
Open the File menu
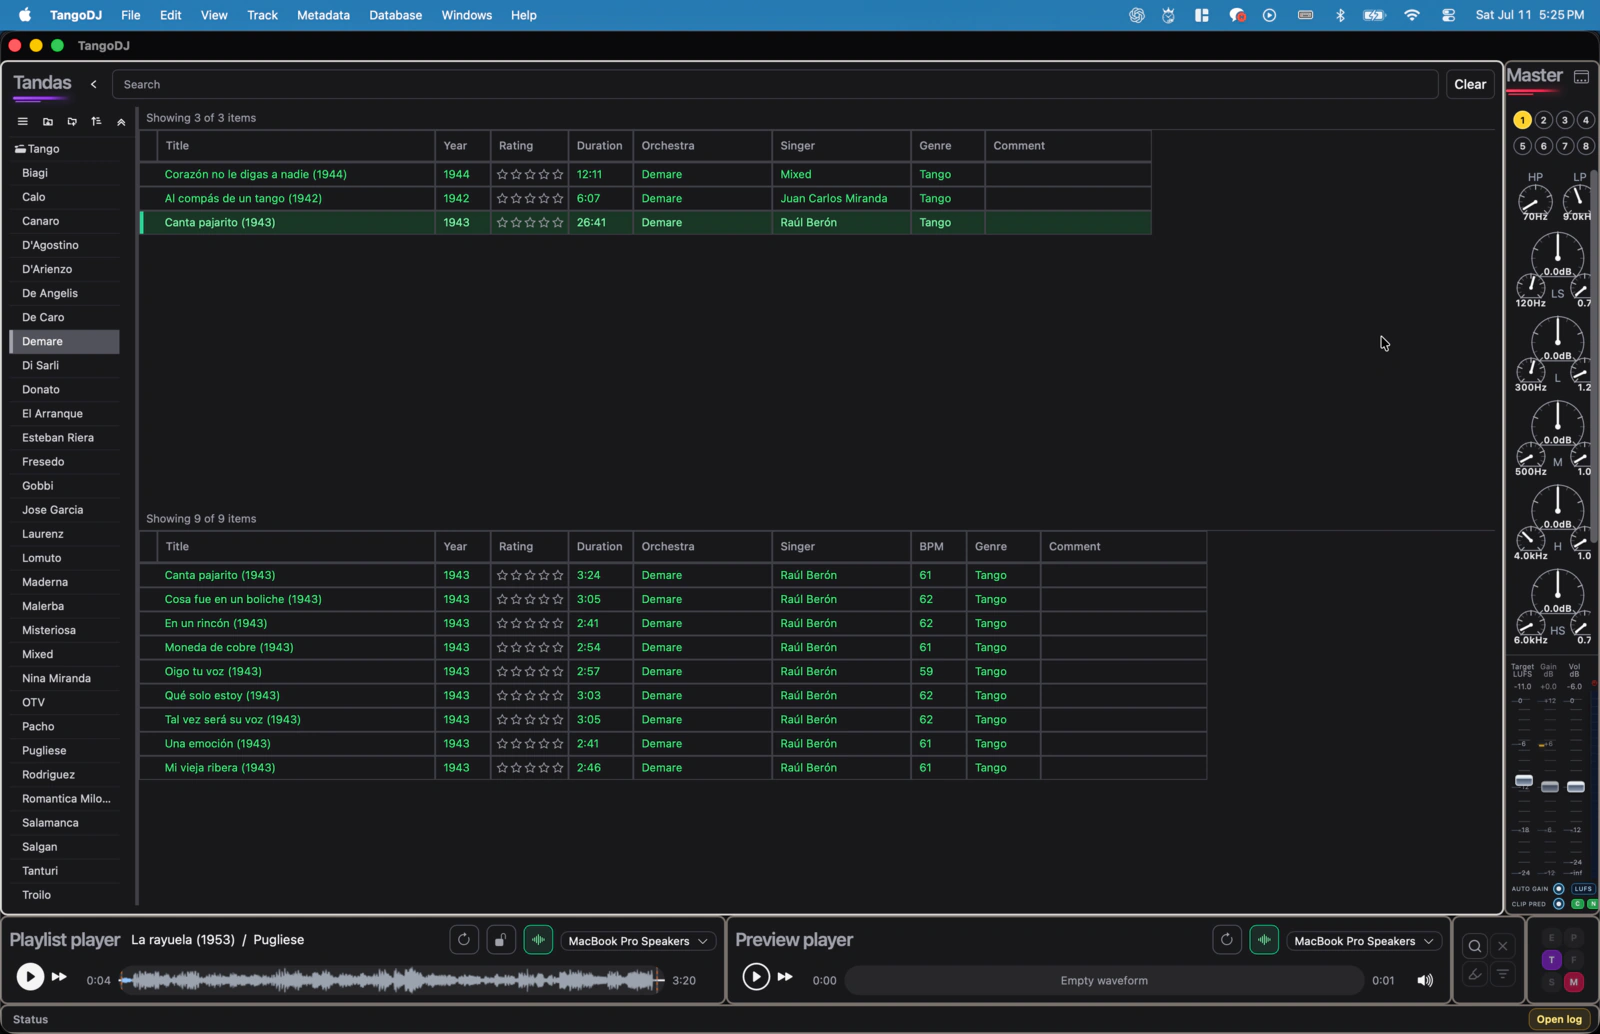click(131, 15)
